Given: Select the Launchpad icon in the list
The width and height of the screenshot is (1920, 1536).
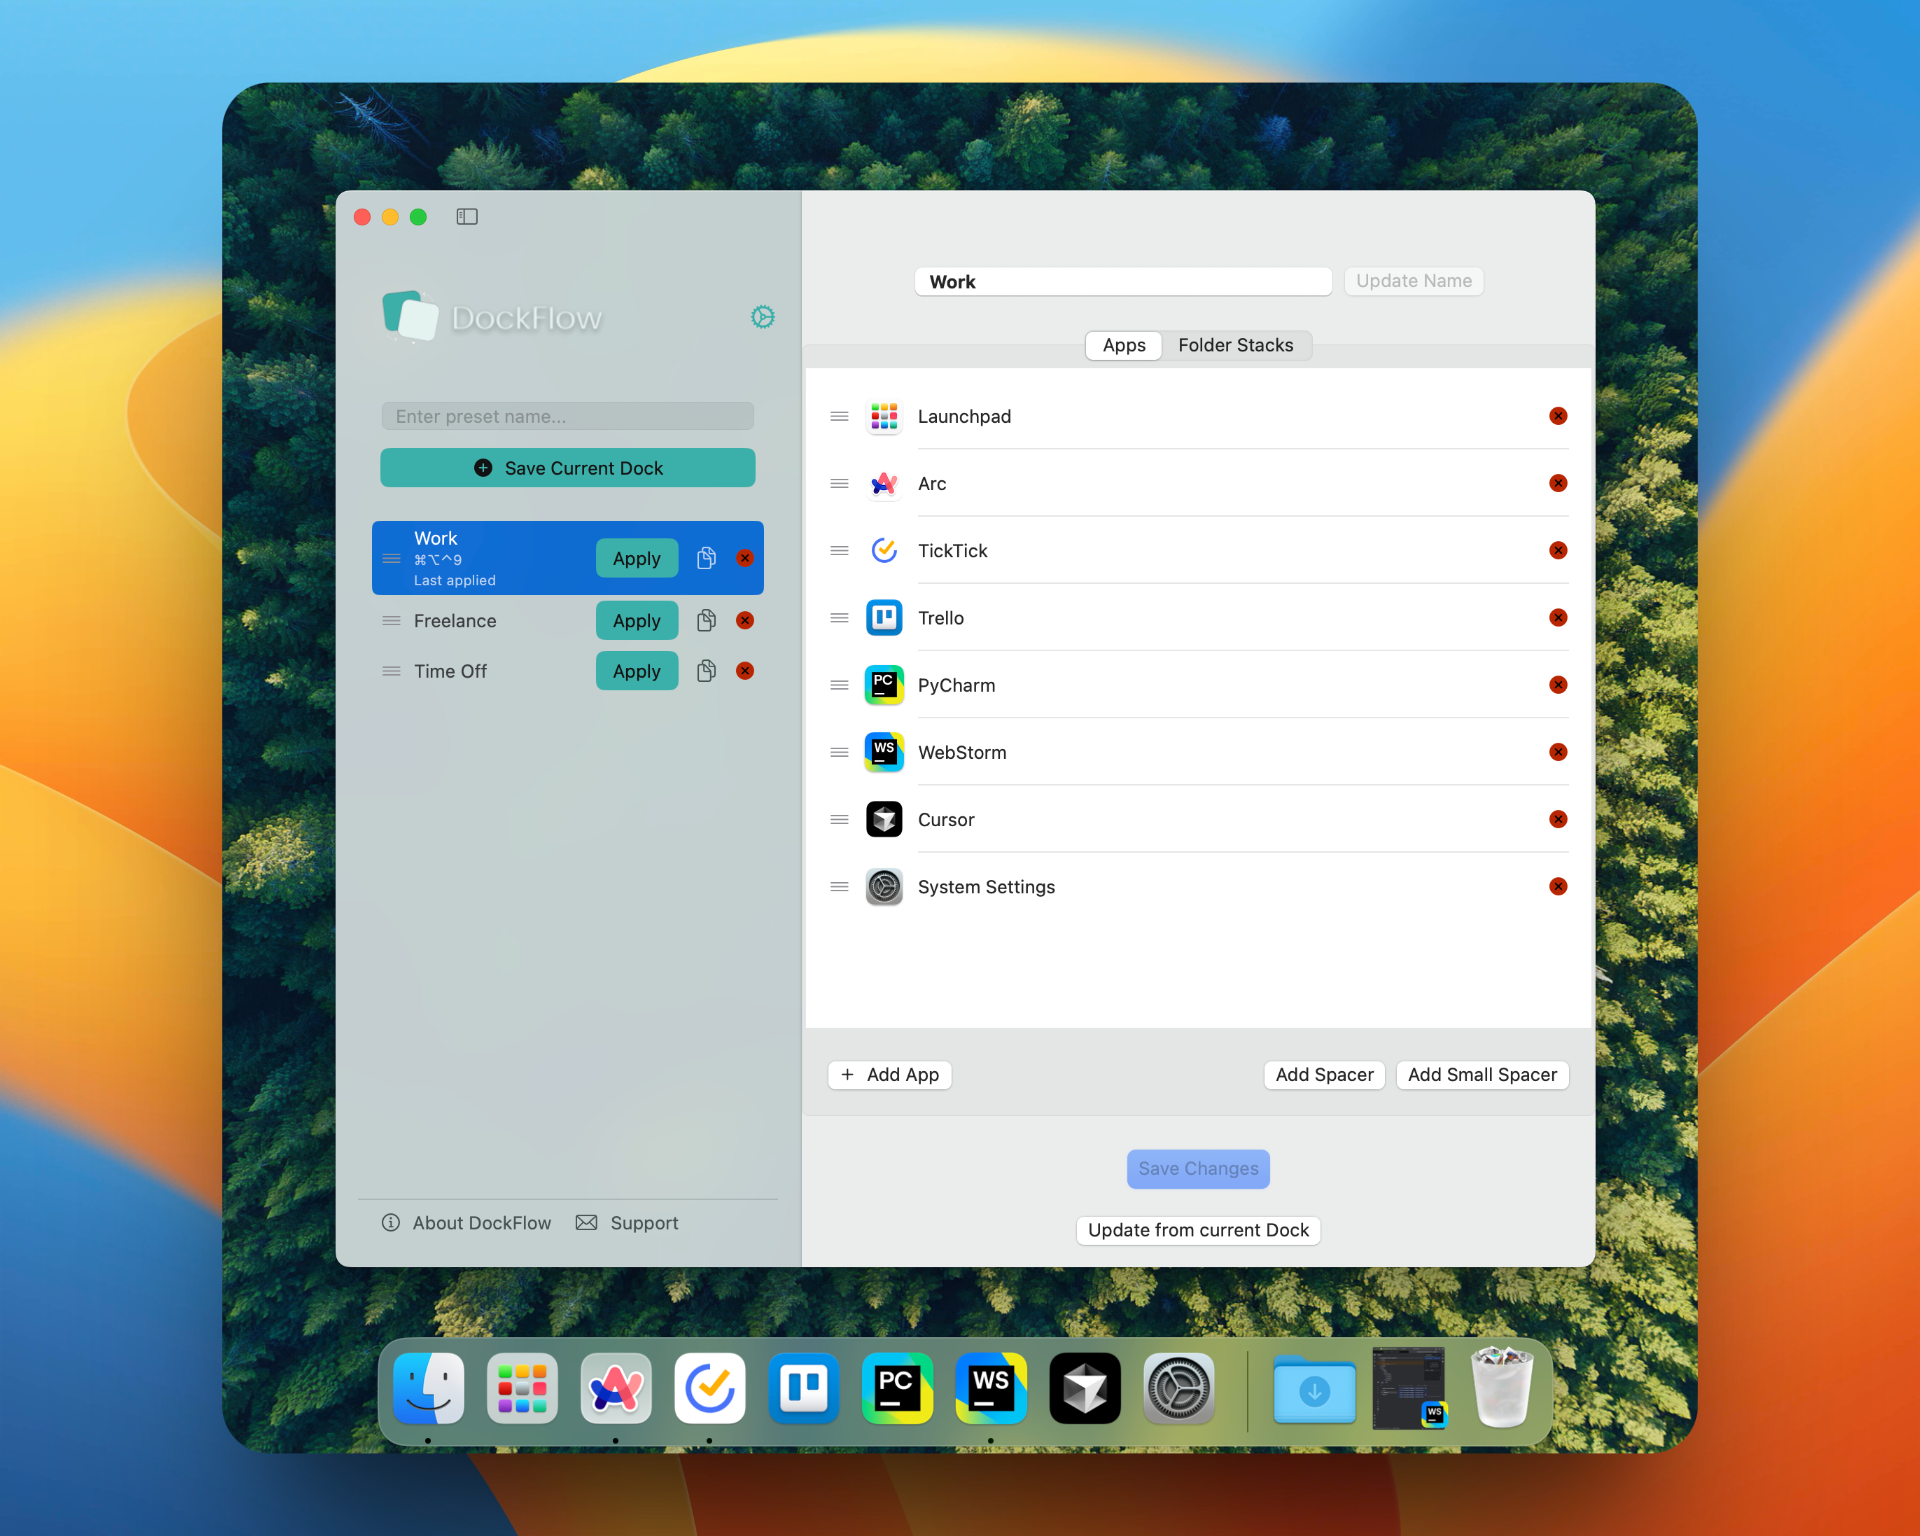Looking at the screenshot, I should [x=884, y=416].
